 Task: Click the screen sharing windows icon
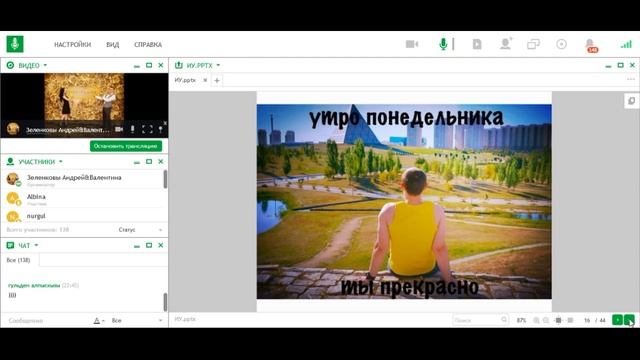pos(533,44)
